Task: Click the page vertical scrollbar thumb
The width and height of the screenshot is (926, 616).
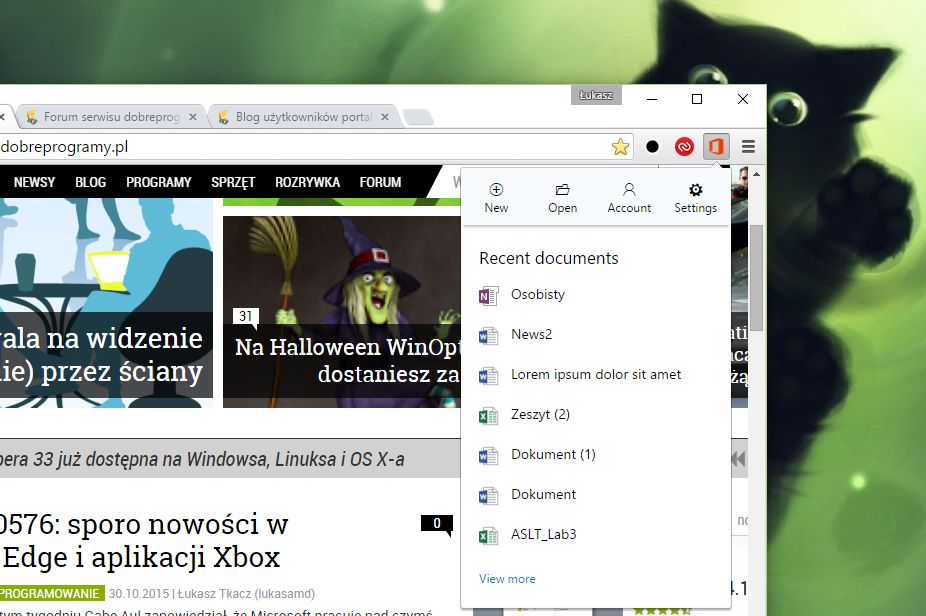Action: [x=756, y=278]
